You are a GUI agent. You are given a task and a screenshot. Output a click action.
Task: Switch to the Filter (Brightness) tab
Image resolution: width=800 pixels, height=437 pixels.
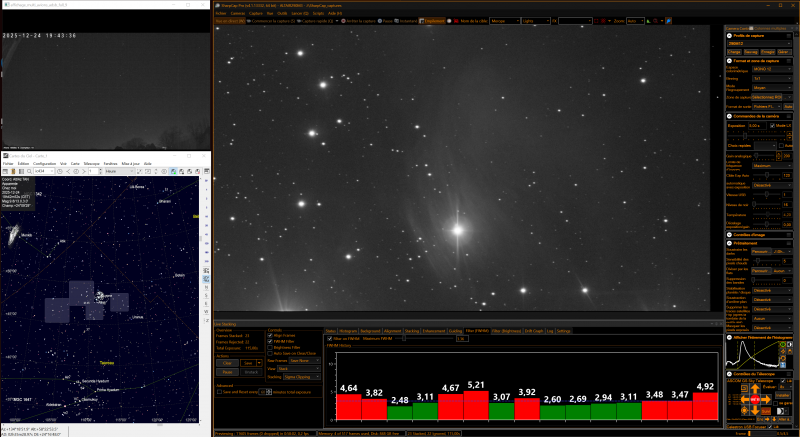pos(507,331)
